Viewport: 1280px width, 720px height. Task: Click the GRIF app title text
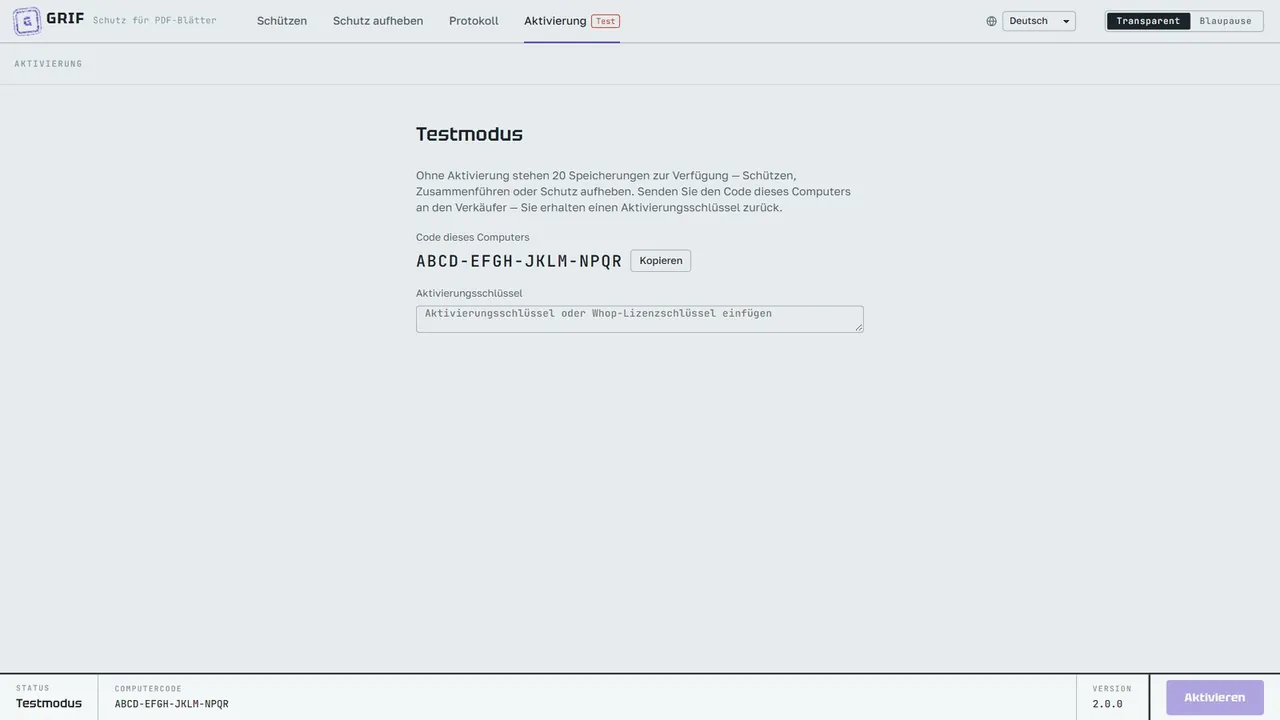click(x=65, y=18)
